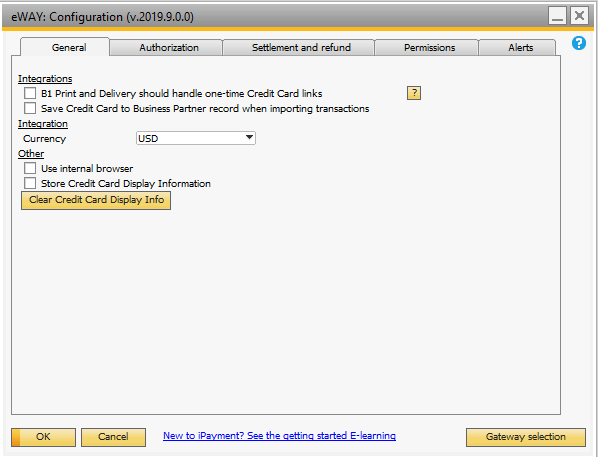This screenshot has width=598, height=457.
Task: Follow the getting started E-learning link
Action: click(x=279, y=436)
